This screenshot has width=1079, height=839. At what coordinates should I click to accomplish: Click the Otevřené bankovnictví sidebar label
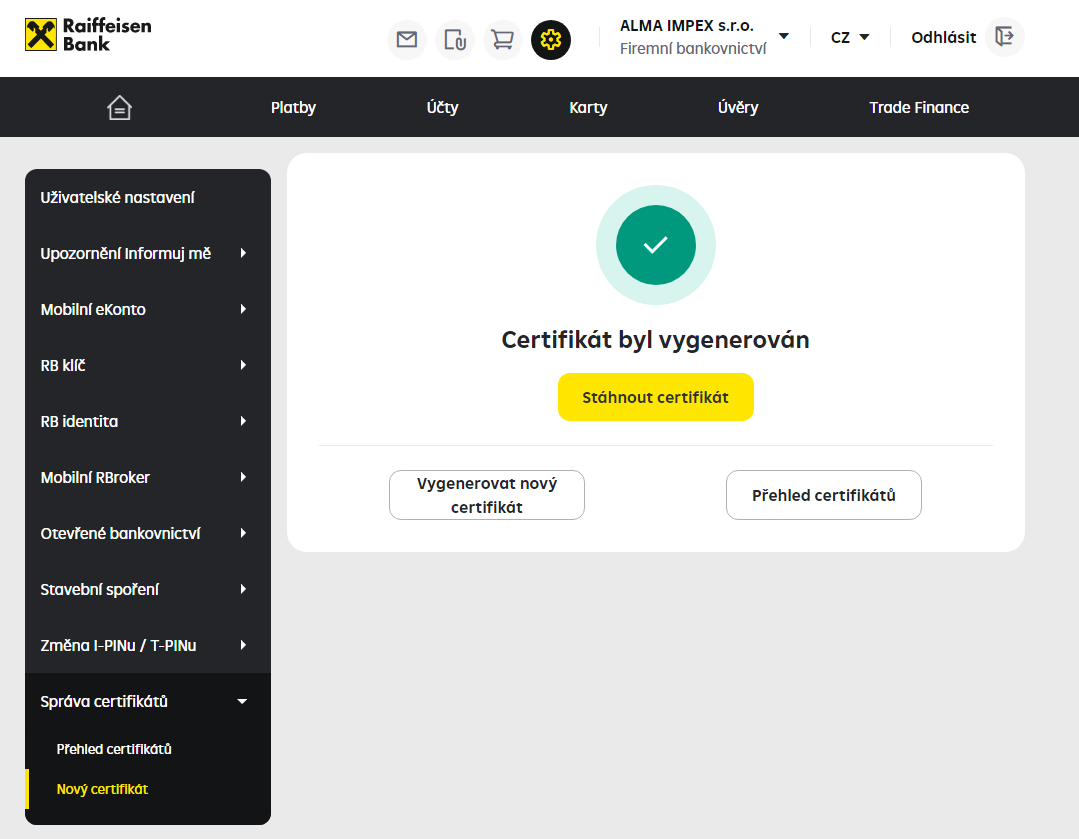click(x=120, y=533)
